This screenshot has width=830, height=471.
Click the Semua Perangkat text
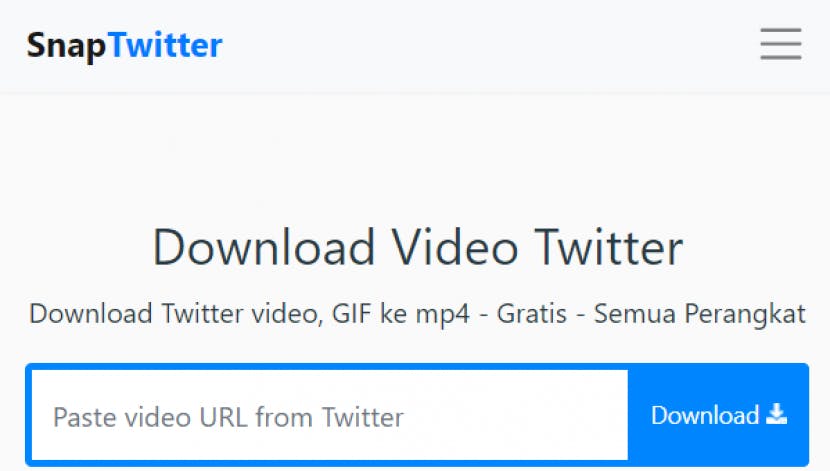[x=700, y=314]
